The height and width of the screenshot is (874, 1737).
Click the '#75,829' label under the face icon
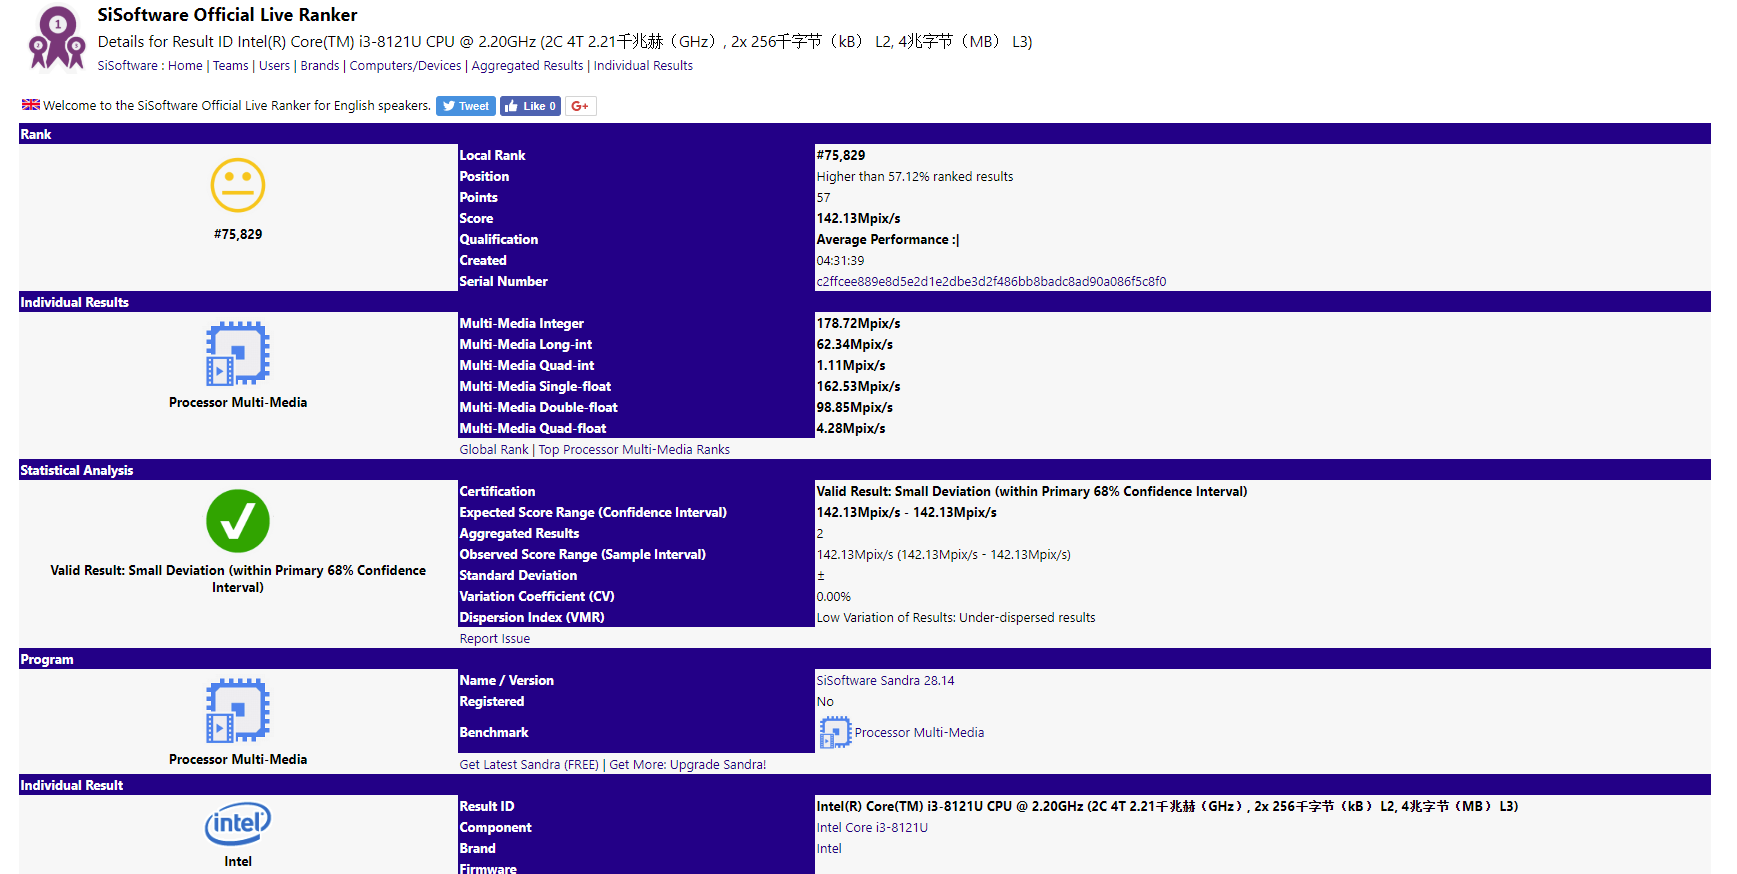pos(238,235)
